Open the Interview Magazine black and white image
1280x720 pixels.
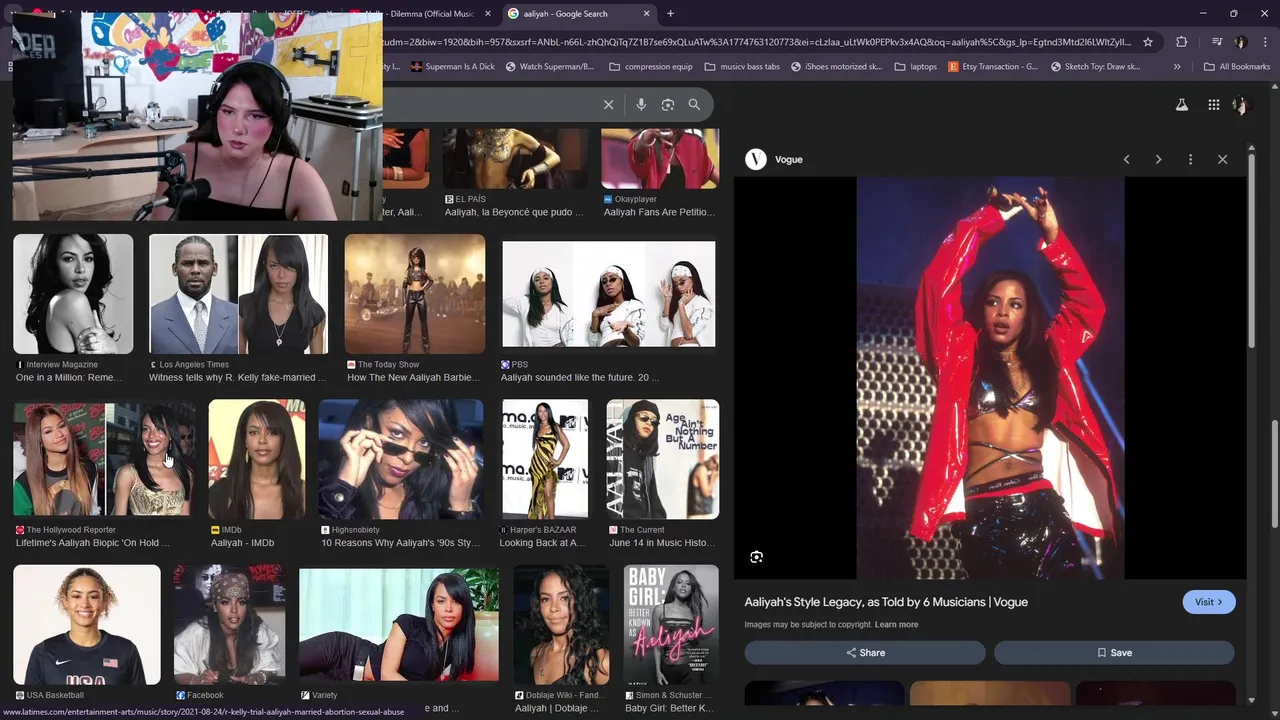point(73,294)
